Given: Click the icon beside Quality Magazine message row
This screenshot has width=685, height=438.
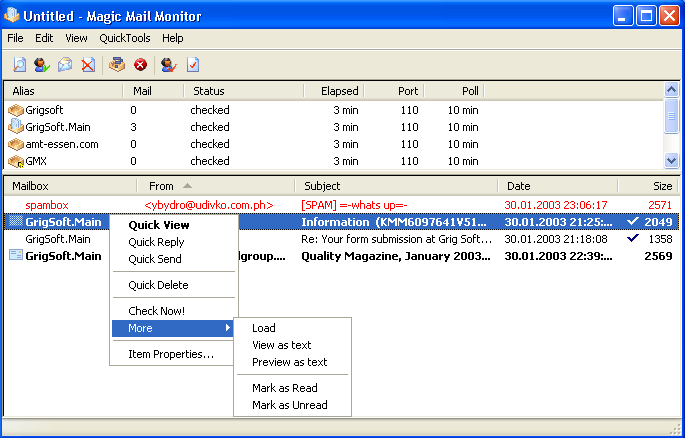Looking at the screenshot, I should [16, 255].
